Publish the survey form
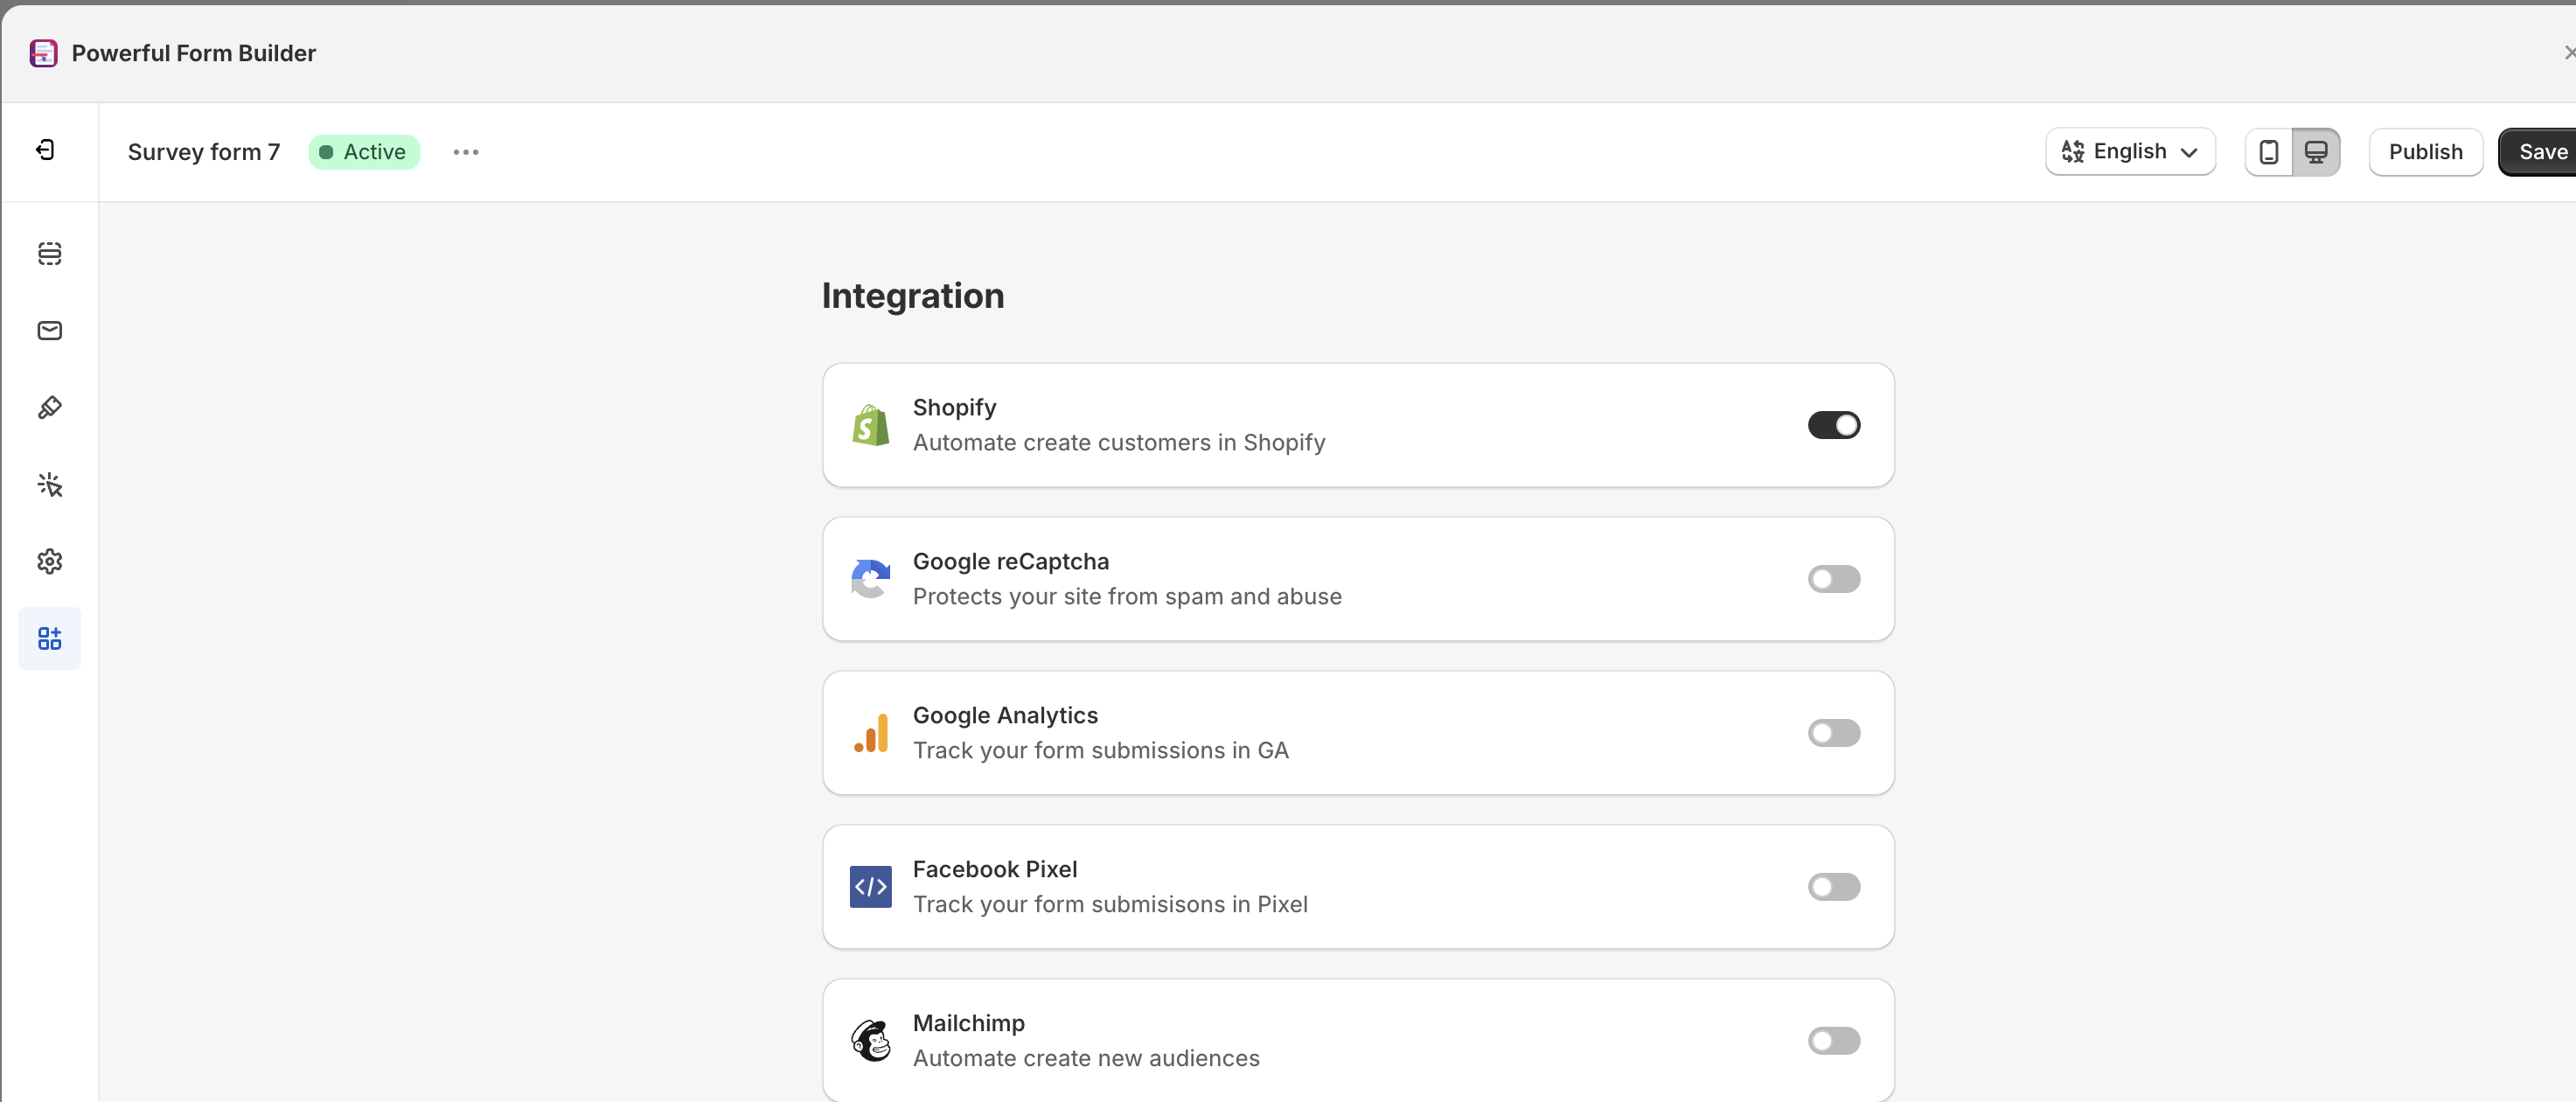Viewport: 2576px width, 1102px height. click(2426, 151)
